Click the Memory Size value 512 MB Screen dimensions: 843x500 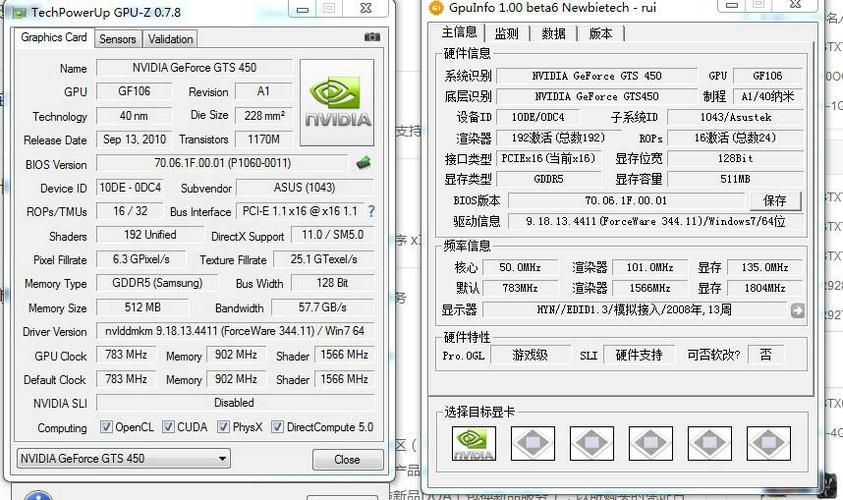click(142, 308)
